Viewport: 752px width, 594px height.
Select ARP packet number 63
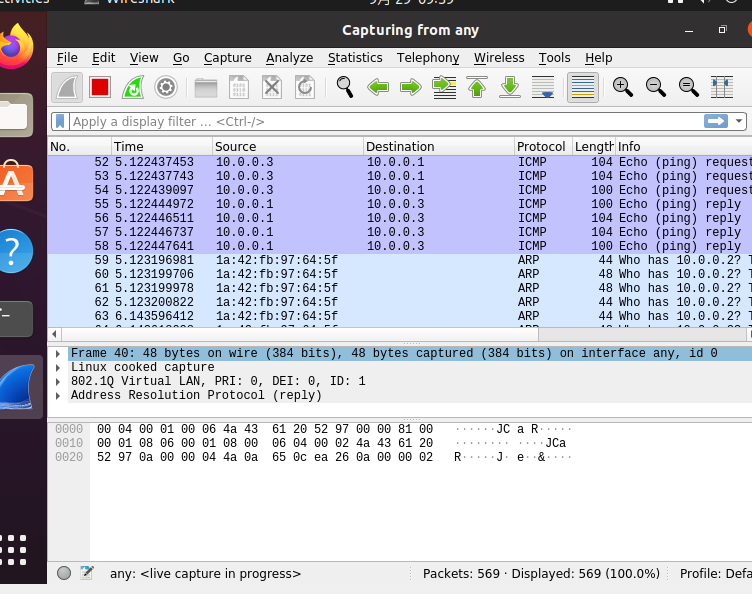pyautogui.click(x=400, y=316)
